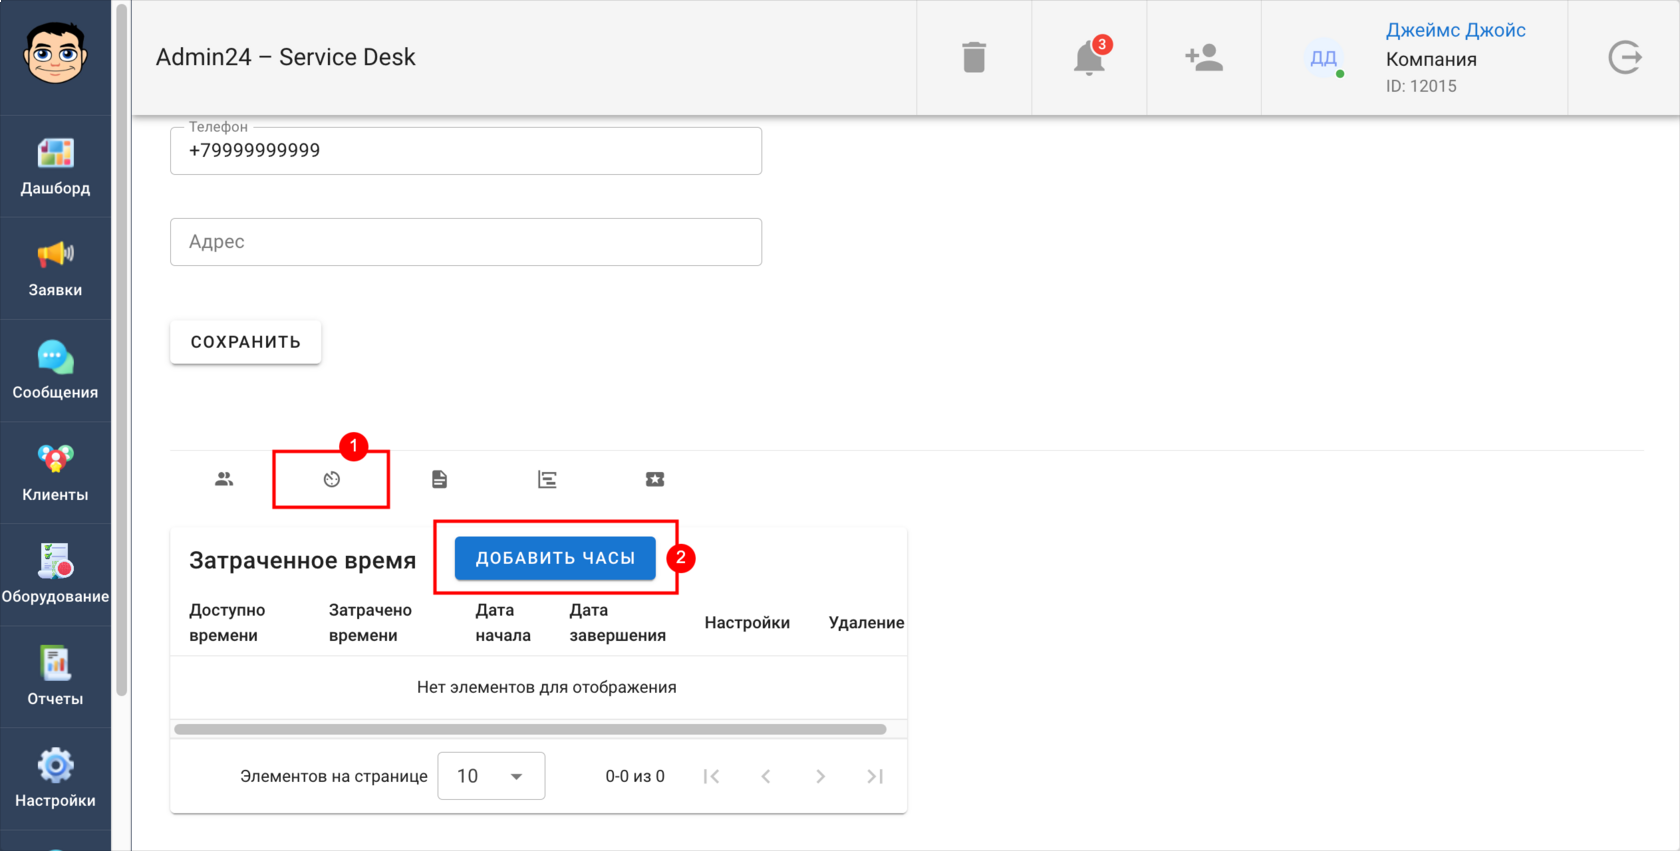Open notifications bell with badge
The height and width of the screenshot is (851, 1680).
tap(1090, 56)
